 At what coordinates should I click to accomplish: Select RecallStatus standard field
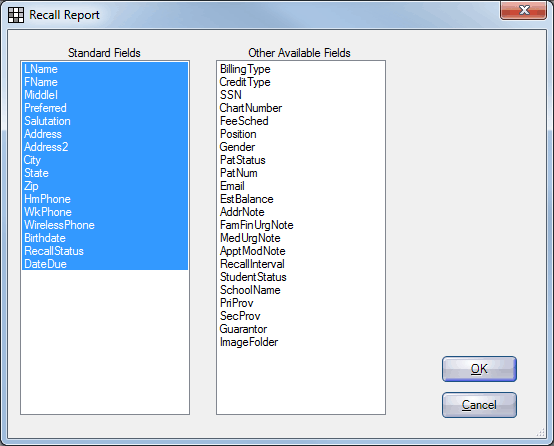coord(105,251)
